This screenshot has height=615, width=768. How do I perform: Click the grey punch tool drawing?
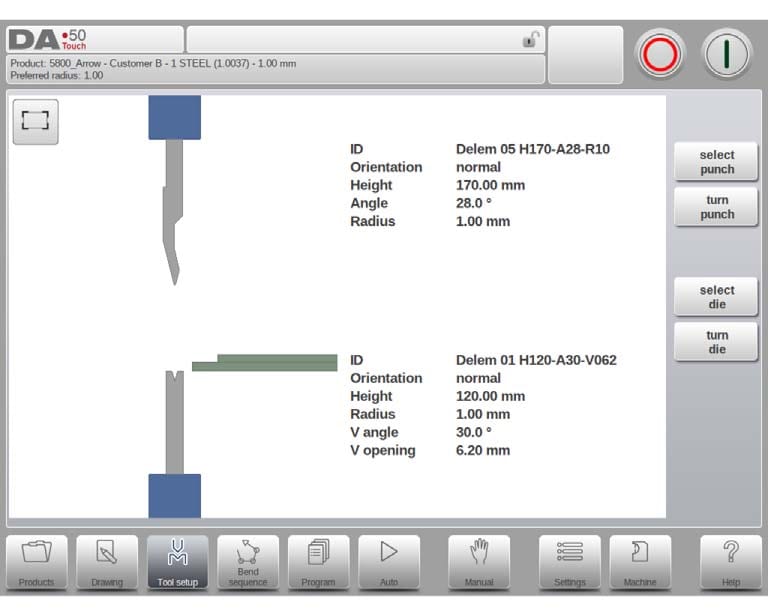(x=173, y=212)
